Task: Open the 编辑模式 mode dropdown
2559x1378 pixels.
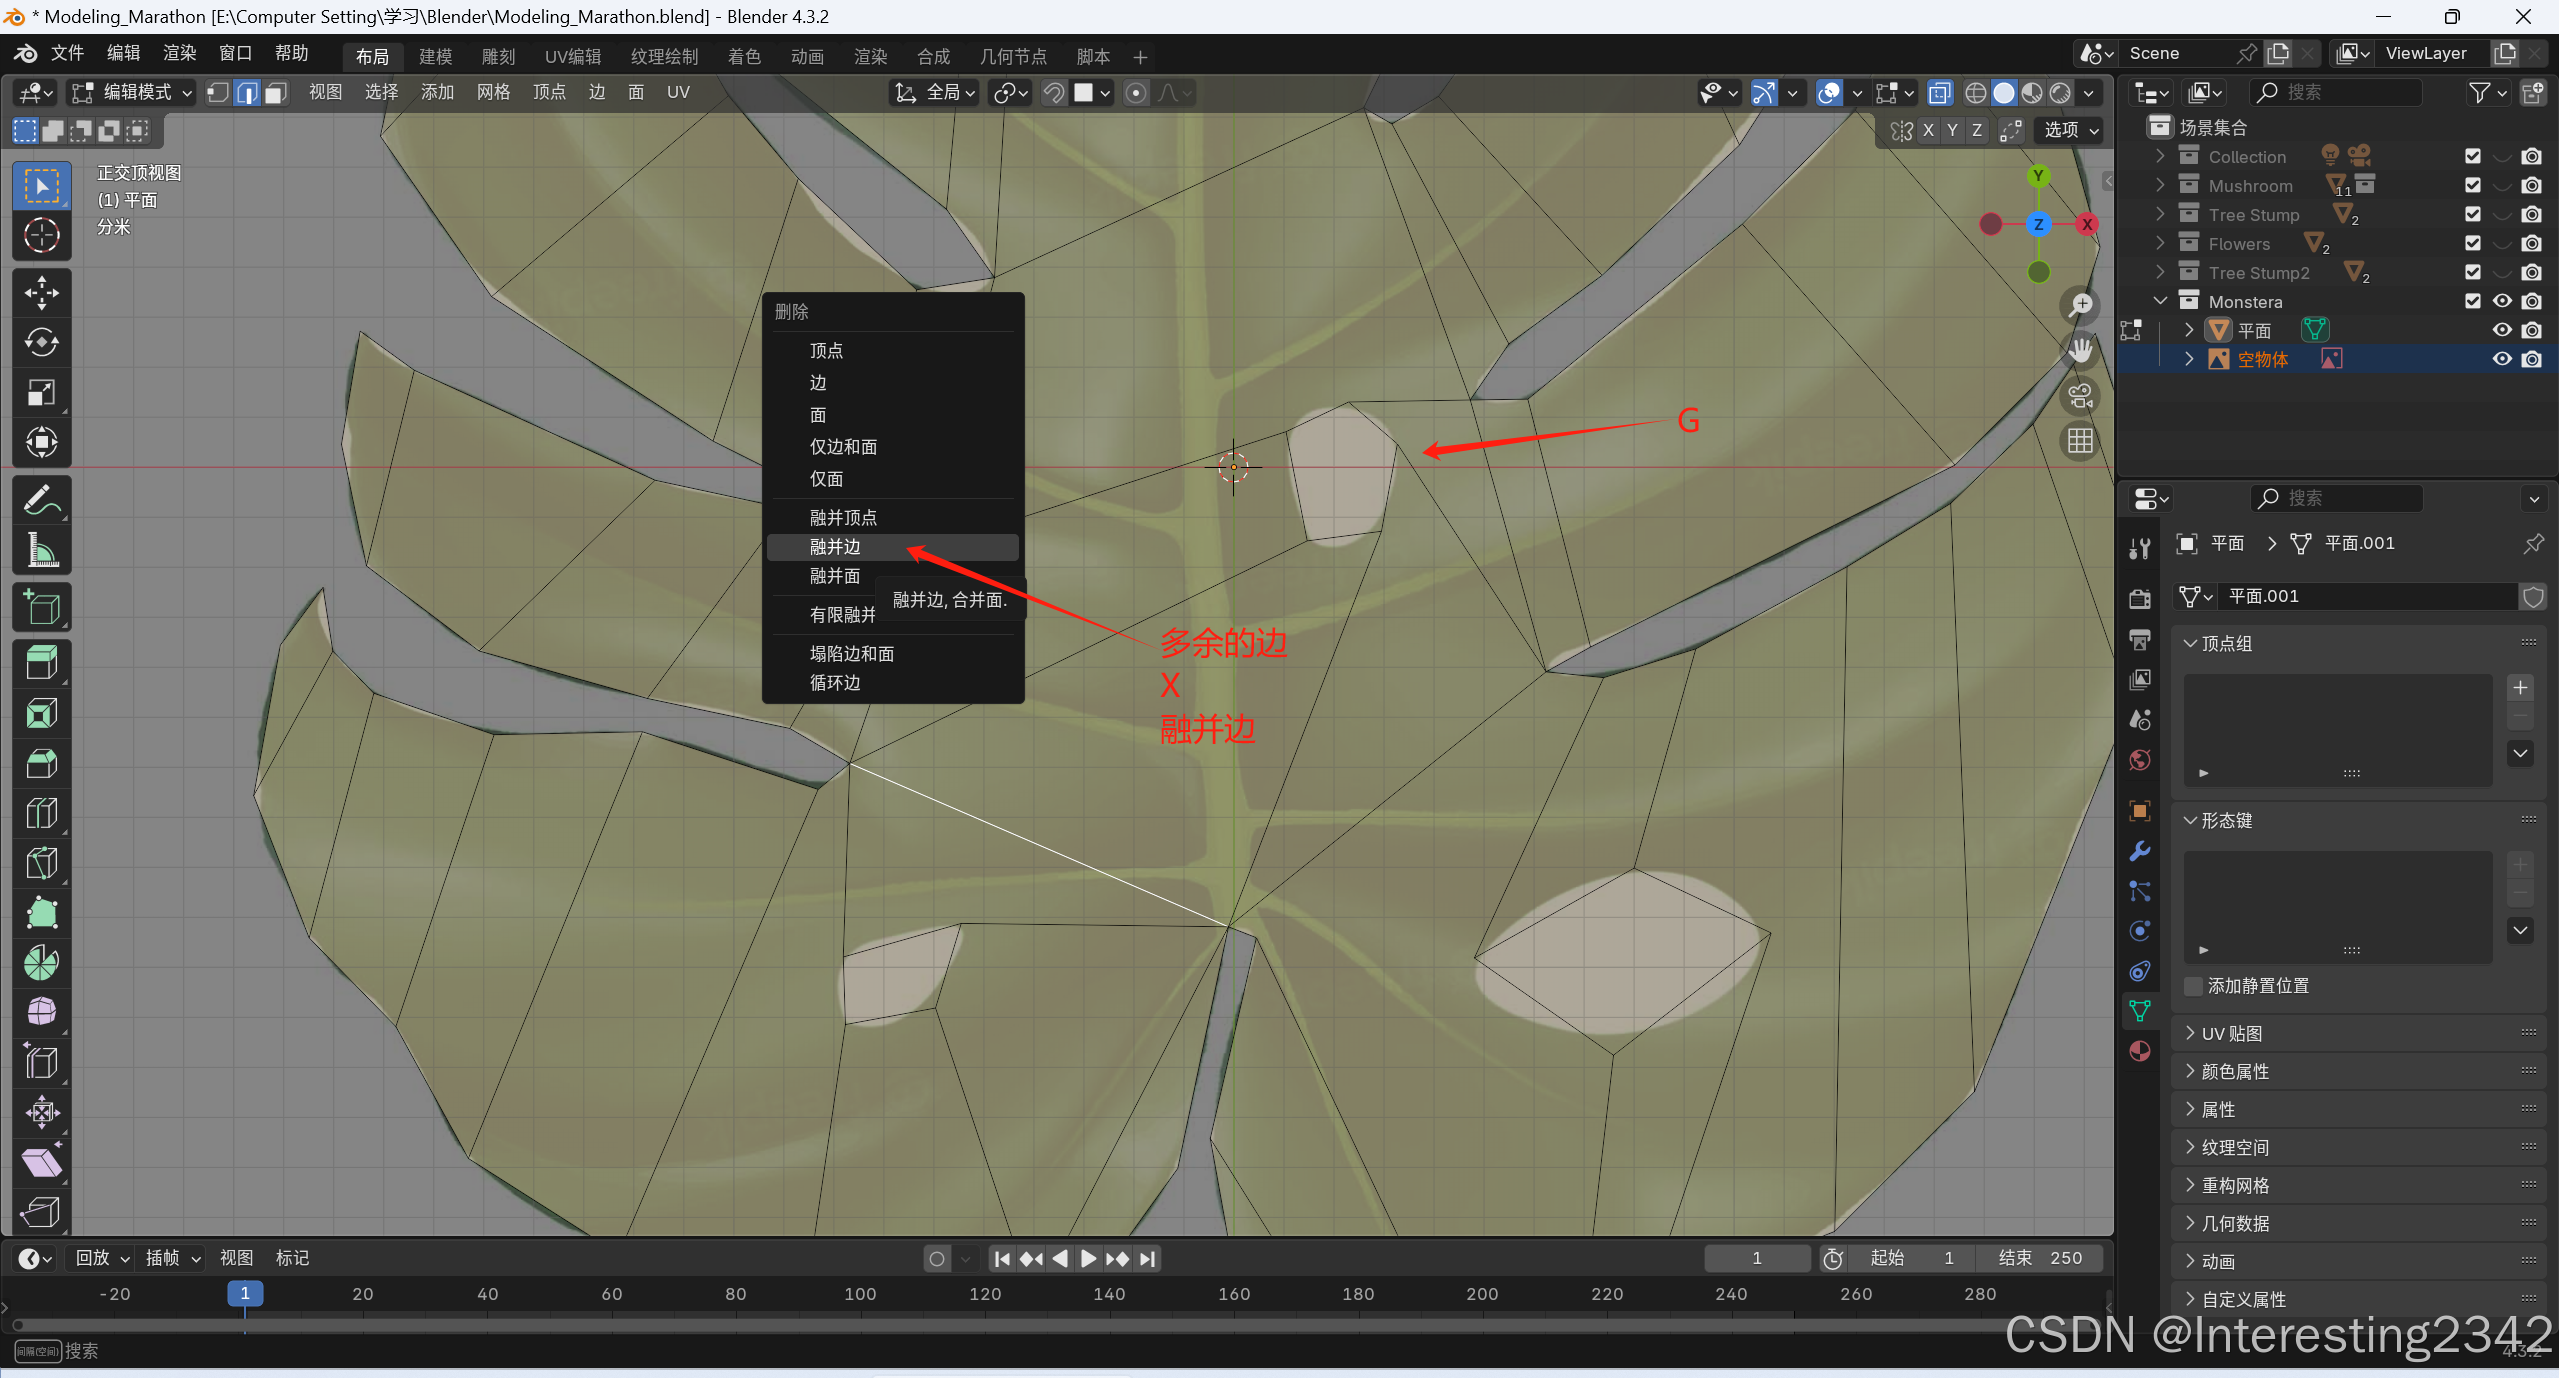Action: [133, 93]
